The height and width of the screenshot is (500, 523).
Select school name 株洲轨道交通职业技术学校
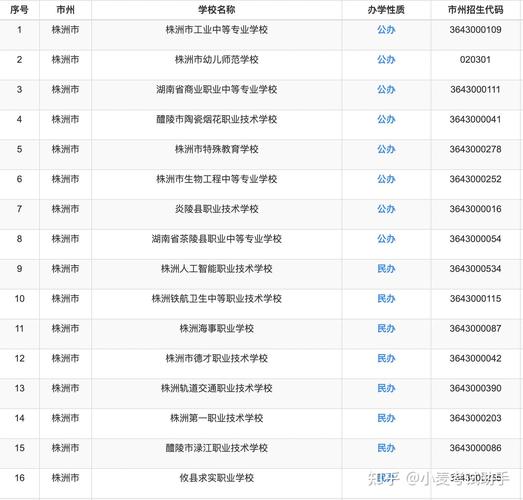tap(217, 388)
